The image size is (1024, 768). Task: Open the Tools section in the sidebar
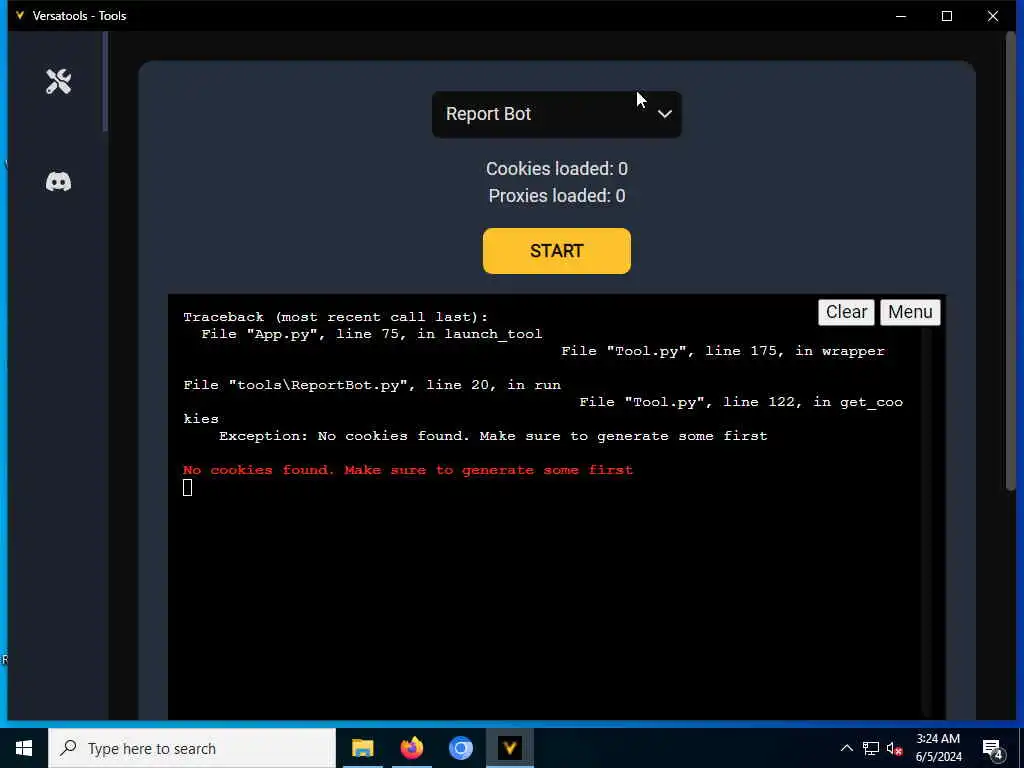pyautogui.click(x=58, y=82)
